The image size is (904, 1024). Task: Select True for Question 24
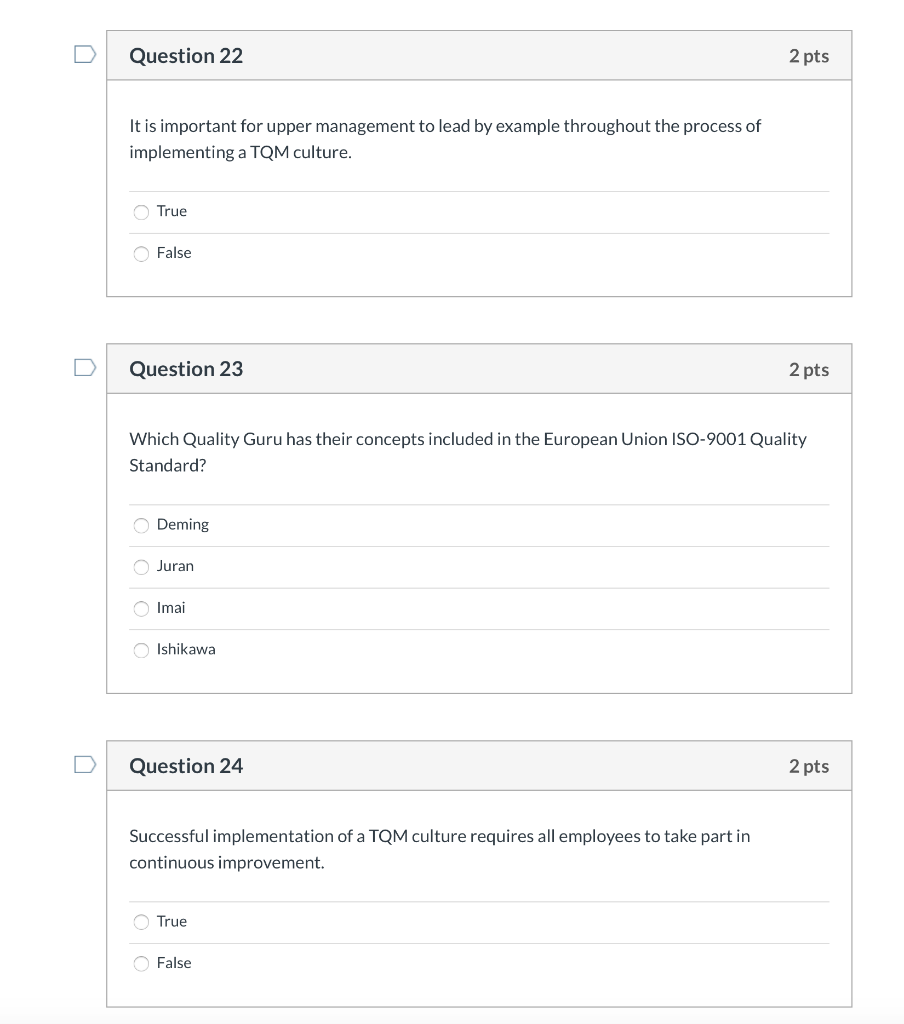tap(141, 921)
